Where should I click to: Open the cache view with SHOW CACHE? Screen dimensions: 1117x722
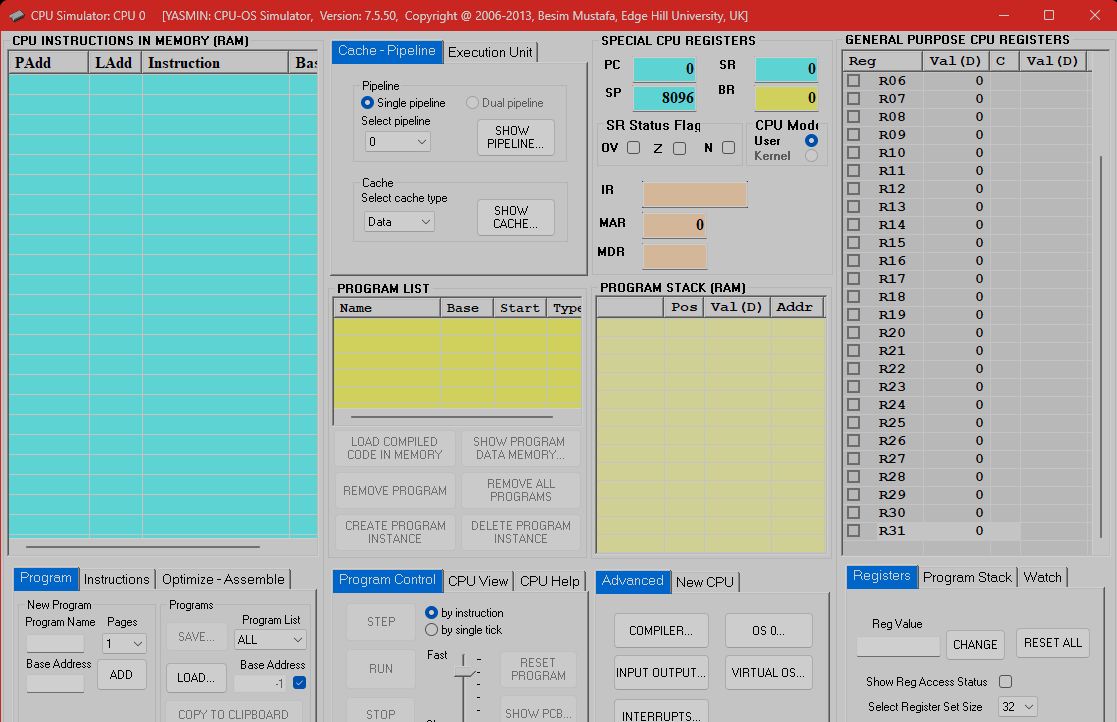coord(515,215)
